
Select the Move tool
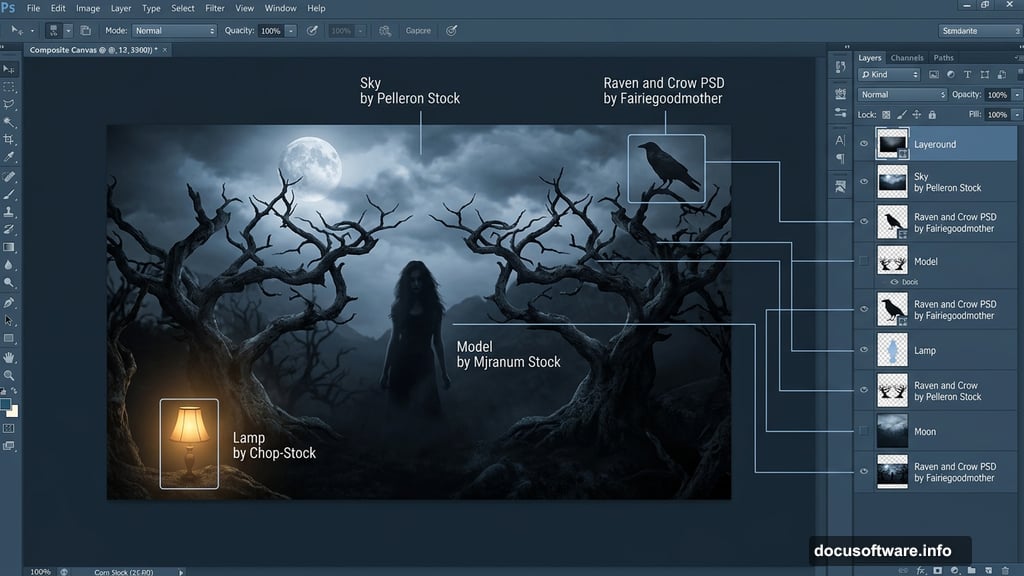(10, 68)
